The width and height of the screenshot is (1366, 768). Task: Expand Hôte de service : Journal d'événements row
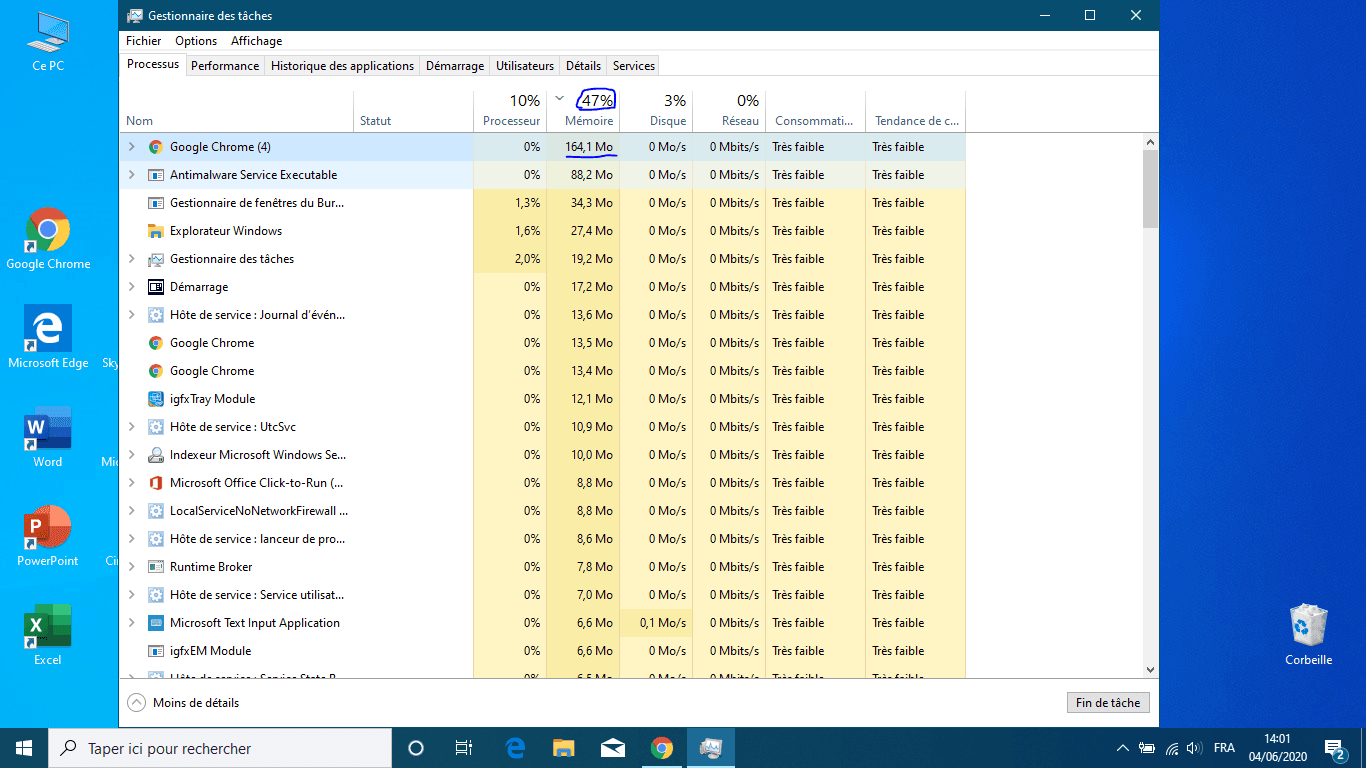(131, 315)
